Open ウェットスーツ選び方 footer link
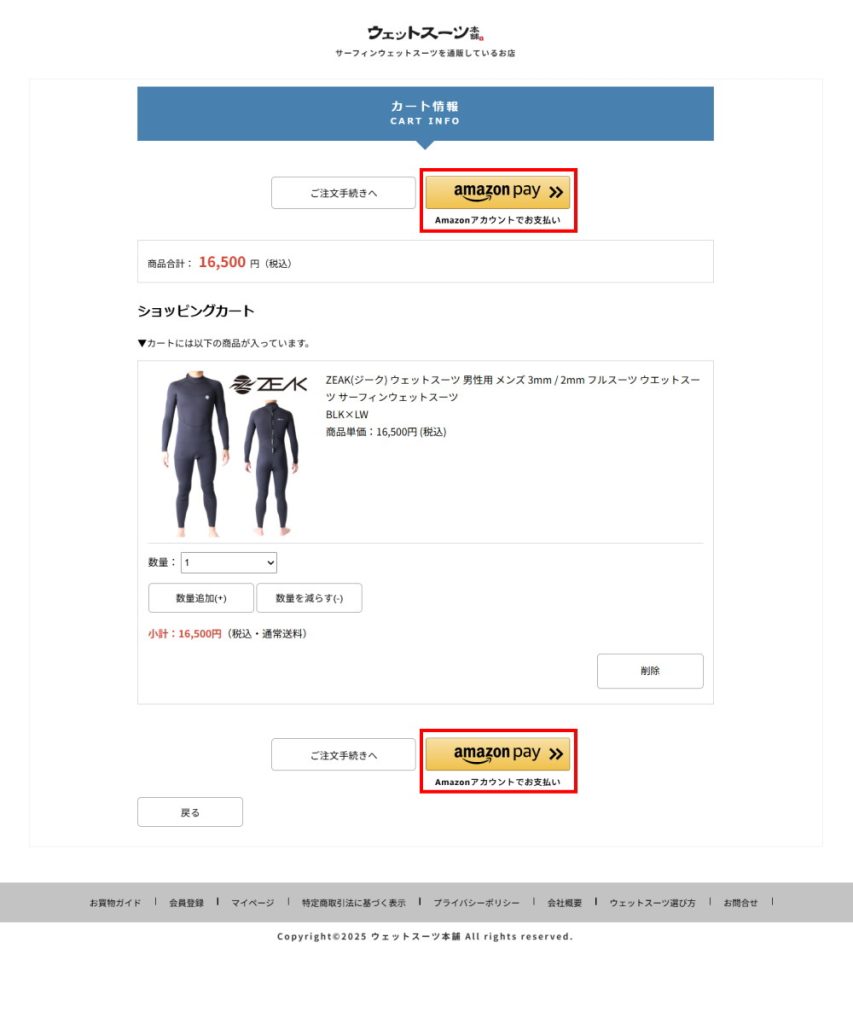The image size is (853, 1024). pos(652,903)
